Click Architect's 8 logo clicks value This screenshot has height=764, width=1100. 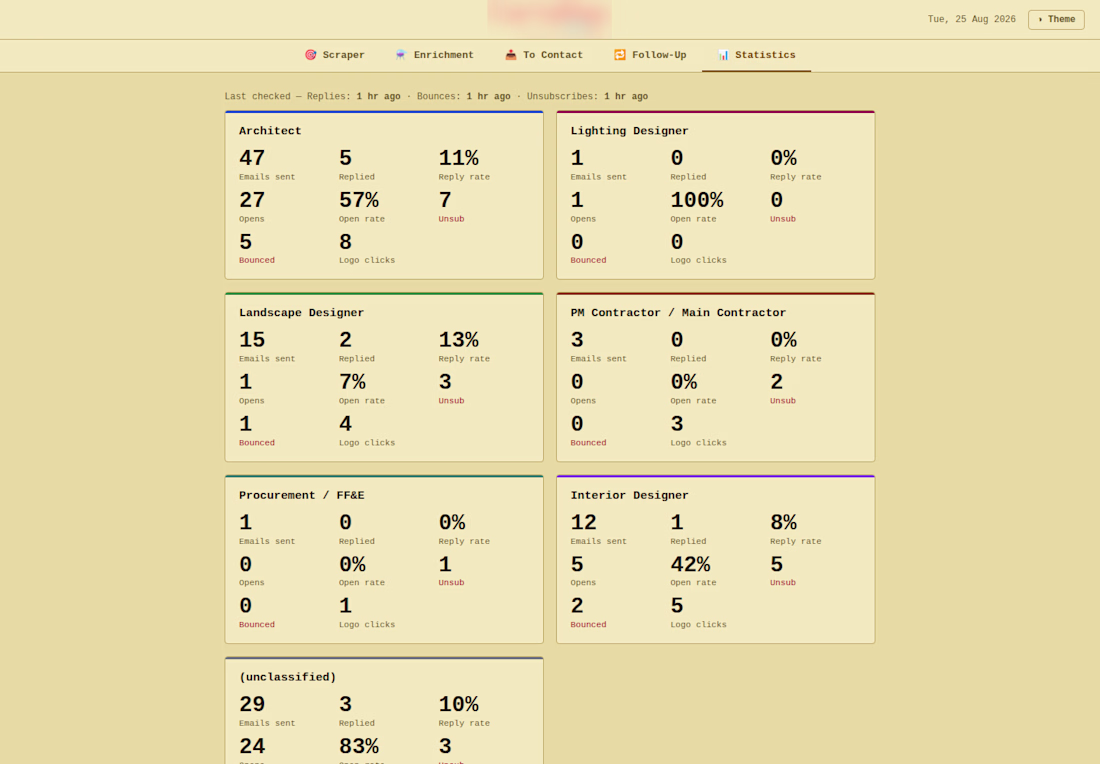(x=345, y=242)
